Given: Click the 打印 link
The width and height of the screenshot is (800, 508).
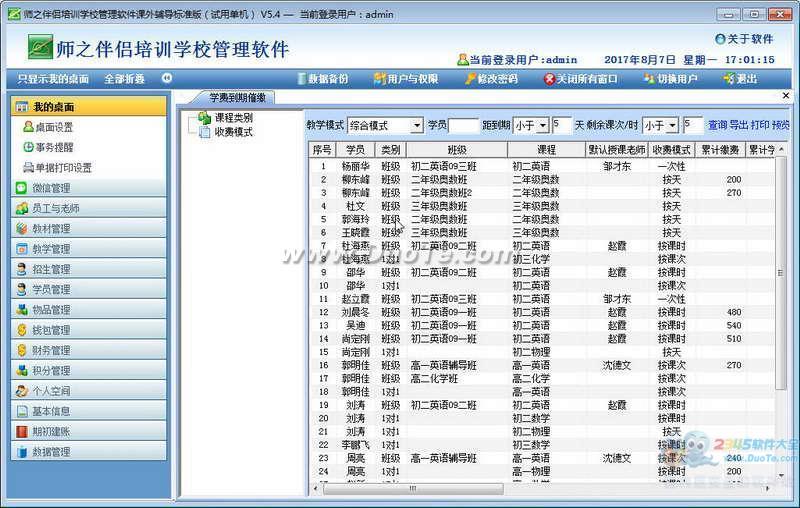Looking at the screenshot, I should tap(760, 125).
